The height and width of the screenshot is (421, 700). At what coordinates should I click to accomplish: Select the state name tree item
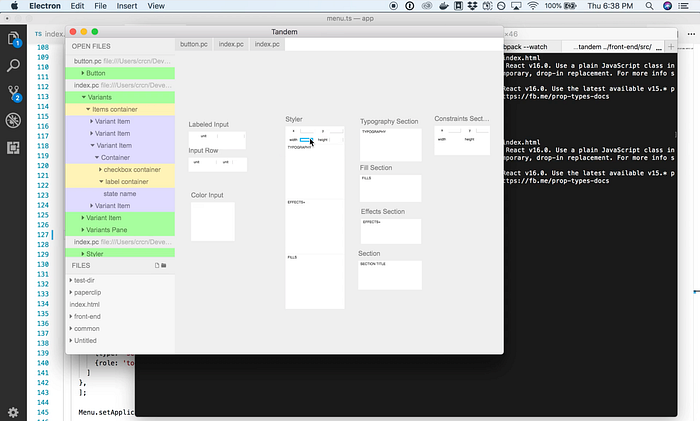point(120,193)
